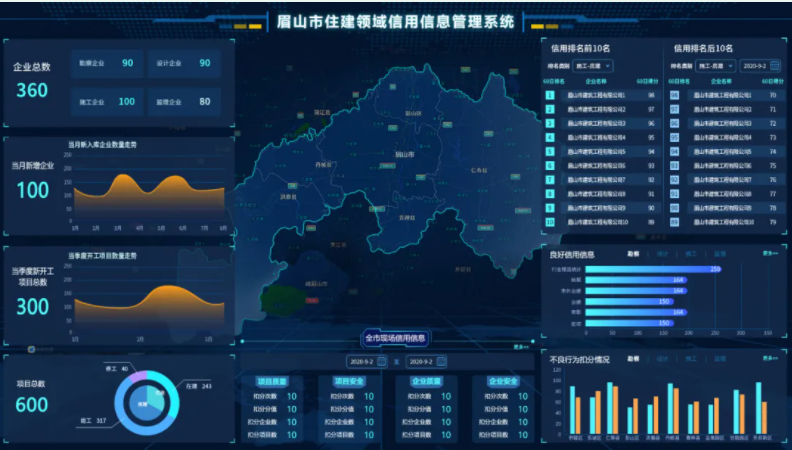
Task: Click rank badge 5 in top 10 list
Action: pyautogui.click(x=549, y=151)
